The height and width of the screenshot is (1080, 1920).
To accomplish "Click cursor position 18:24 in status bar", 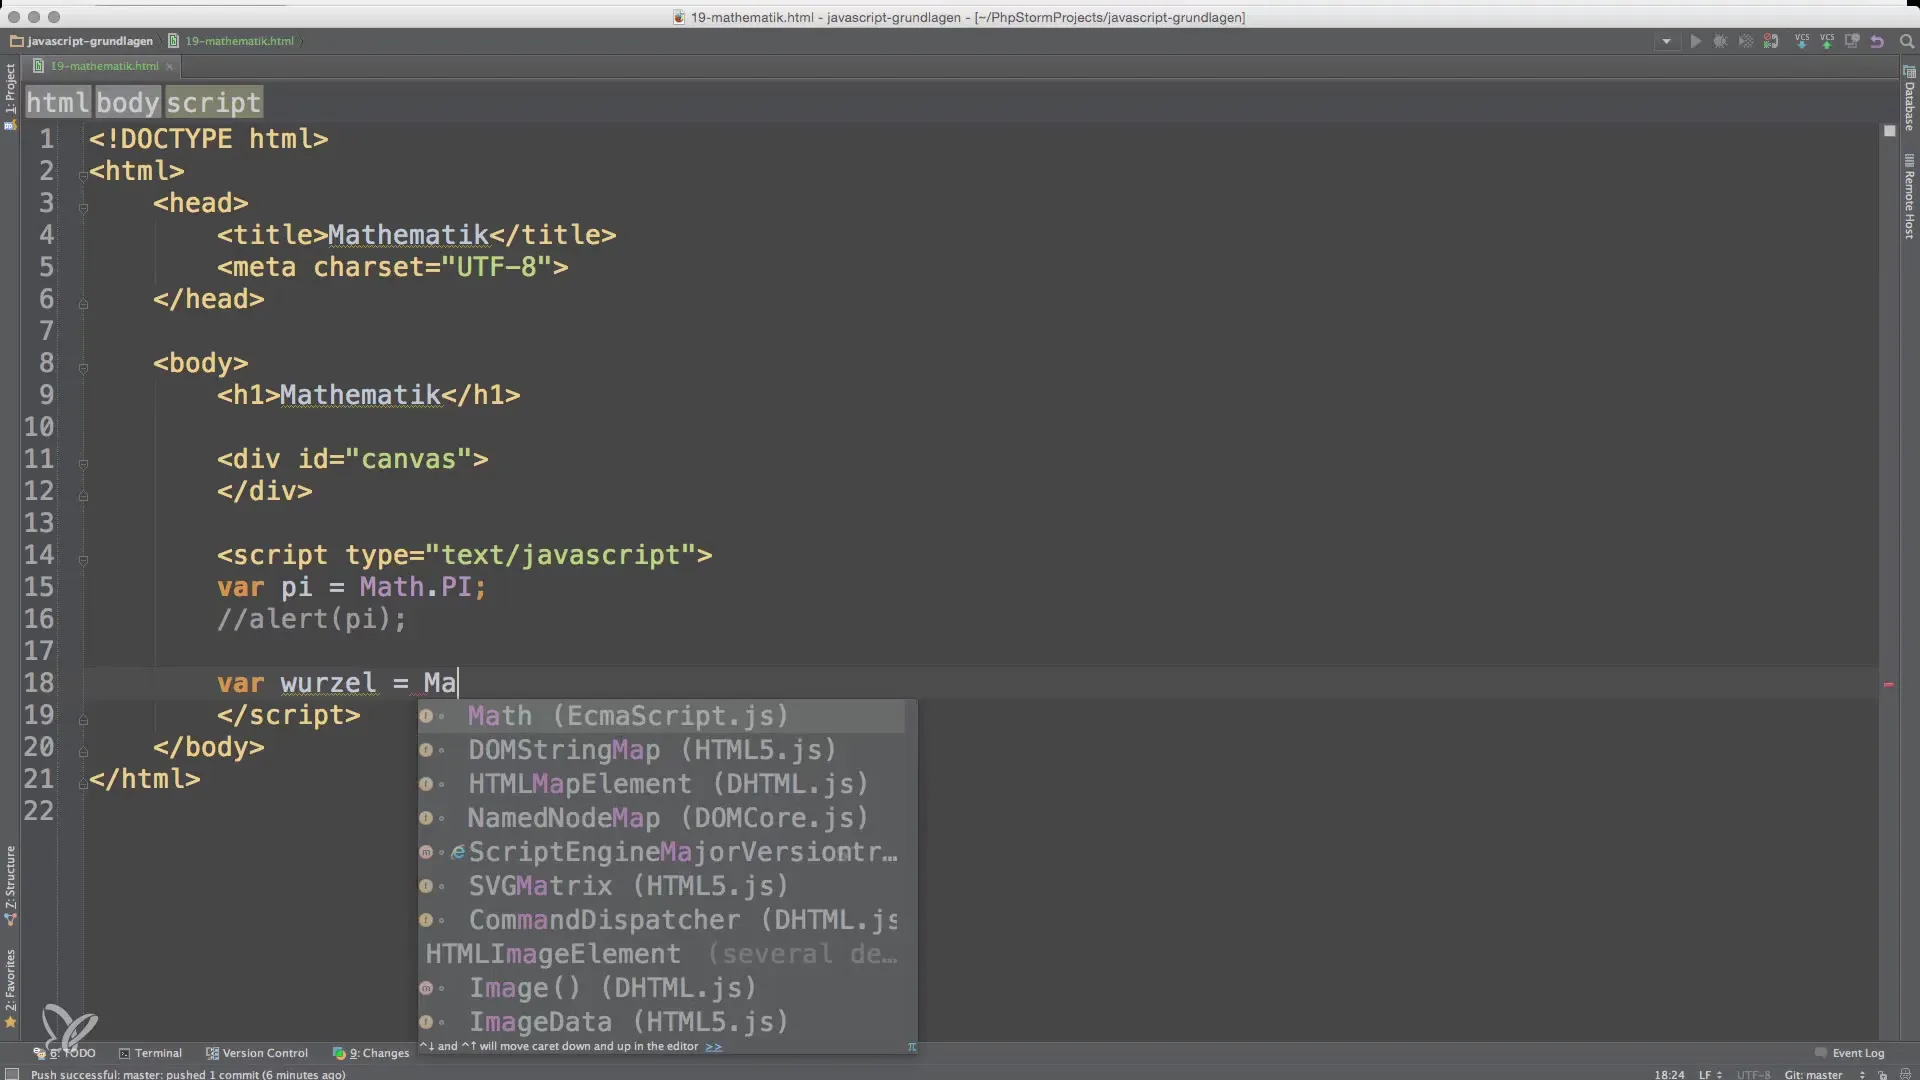I will coord(1669,1075).
